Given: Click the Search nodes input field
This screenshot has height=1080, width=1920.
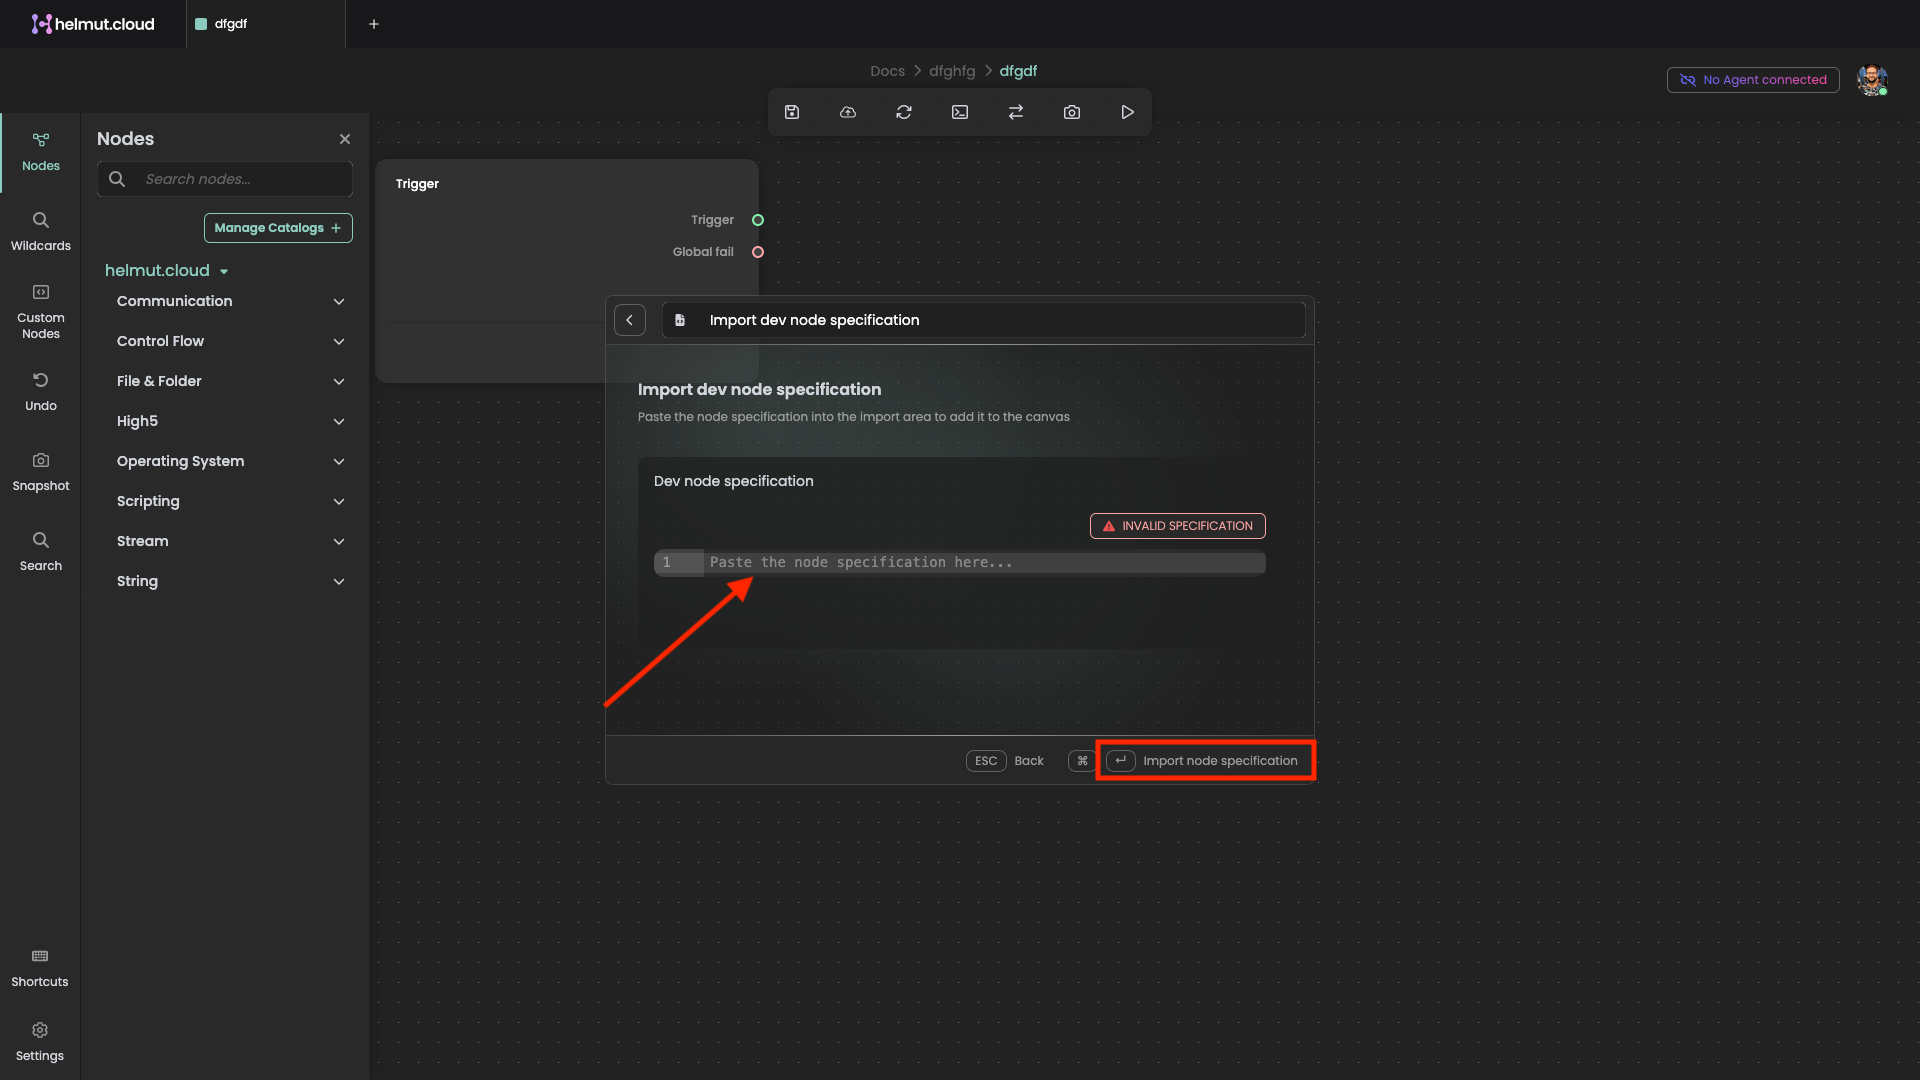Looking at the screenshot, I should [x=240, y=179].
